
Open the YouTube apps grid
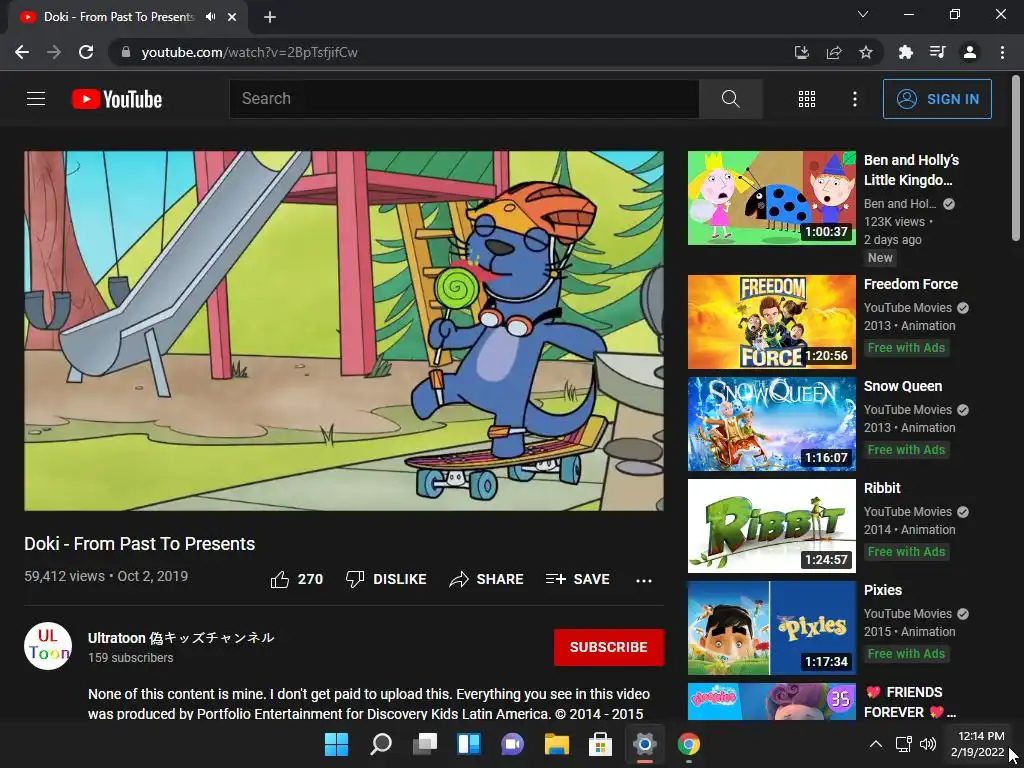coord(807,99)
